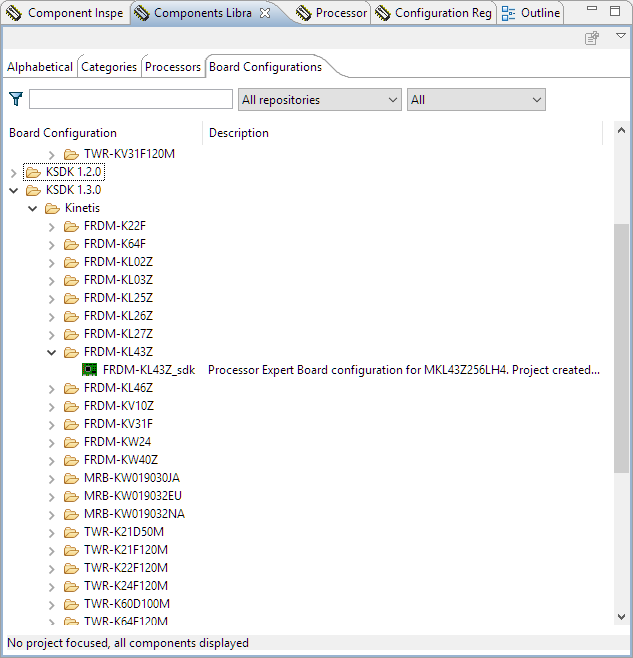This screenshot has height=658, width=633.
Task: Click the FRDM-K64F folder icon
Action: point(71,244)
